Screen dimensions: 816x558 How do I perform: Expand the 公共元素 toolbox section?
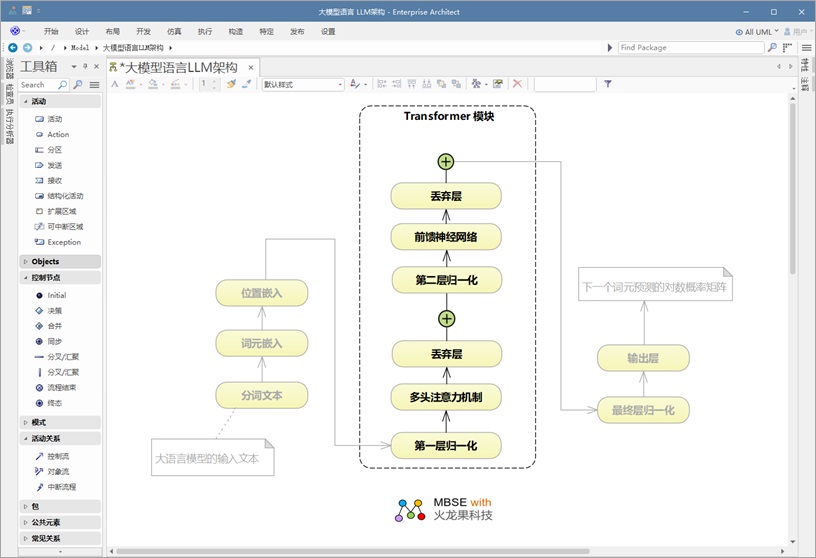[x=25, y=522]
